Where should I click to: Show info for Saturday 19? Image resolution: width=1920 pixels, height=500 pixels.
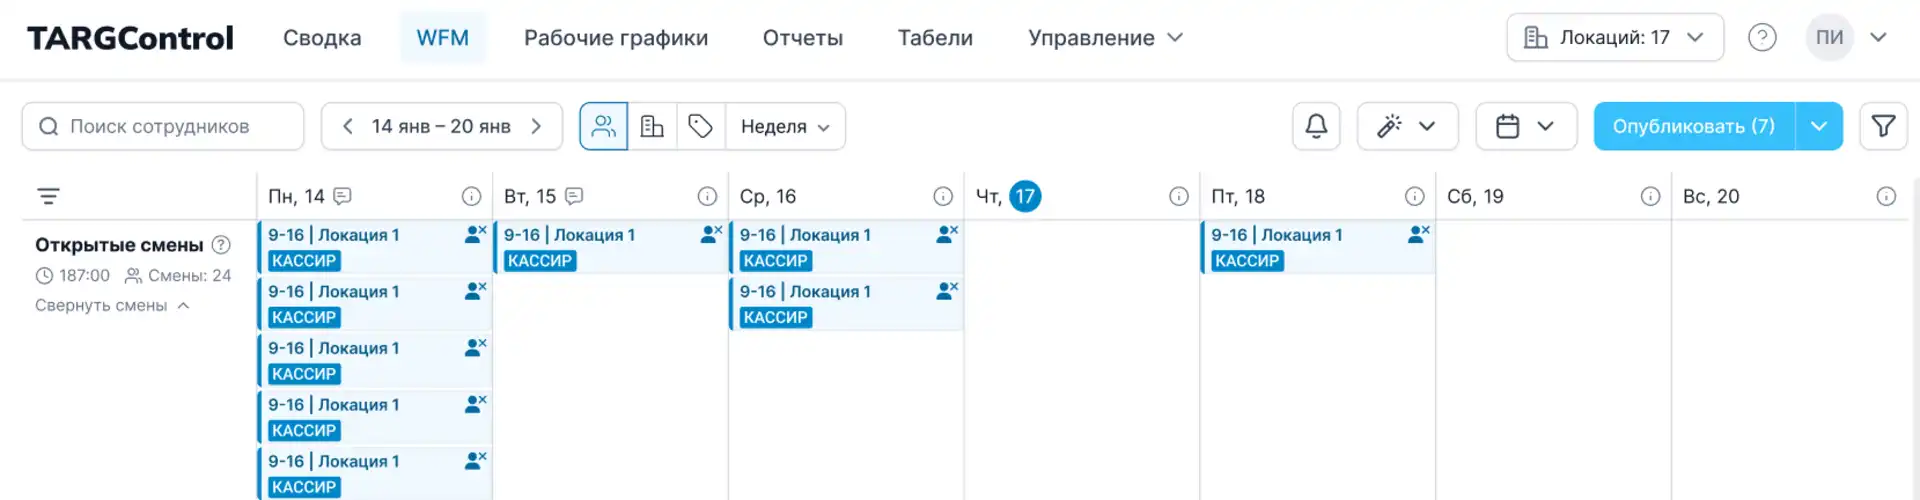[1650, 196]
